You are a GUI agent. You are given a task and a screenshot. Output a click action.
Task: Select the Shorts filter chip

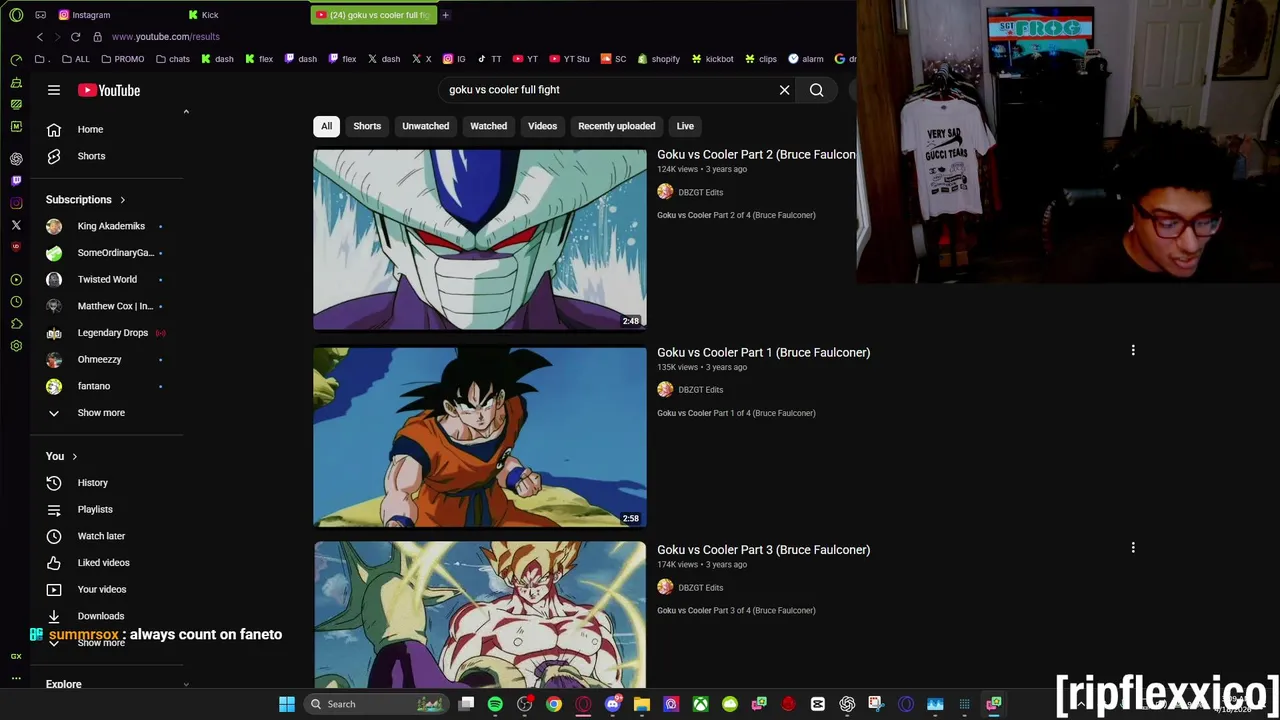click(x=367, y=126)
